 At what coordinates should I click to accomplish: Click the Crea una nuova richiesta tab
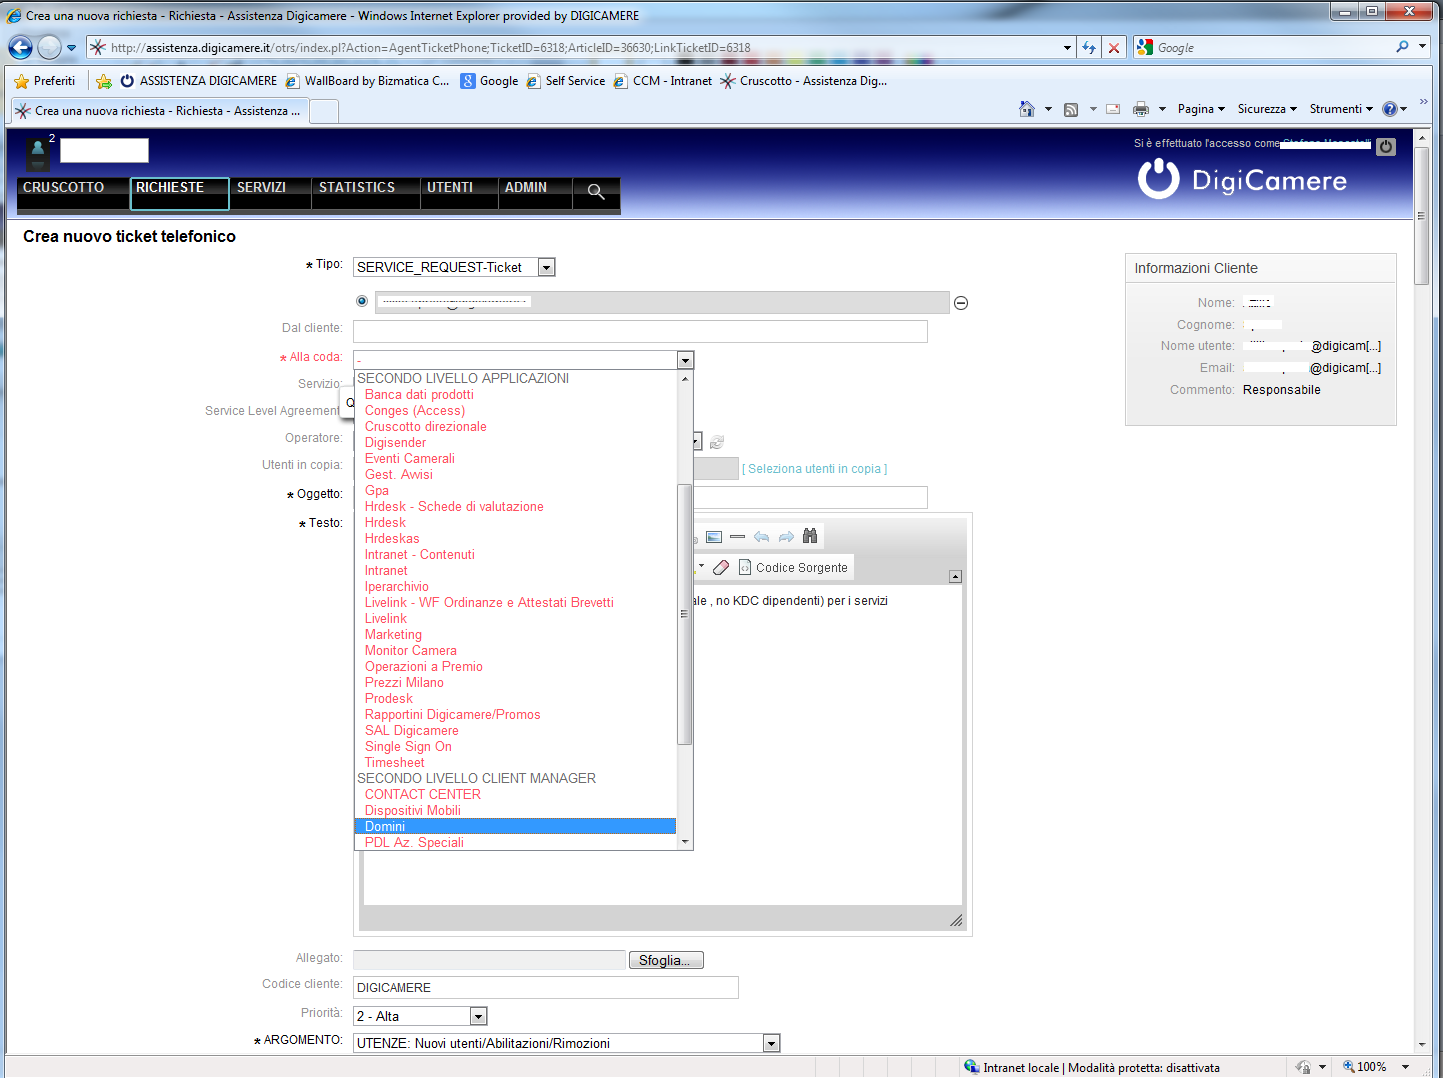coord(159,111)
